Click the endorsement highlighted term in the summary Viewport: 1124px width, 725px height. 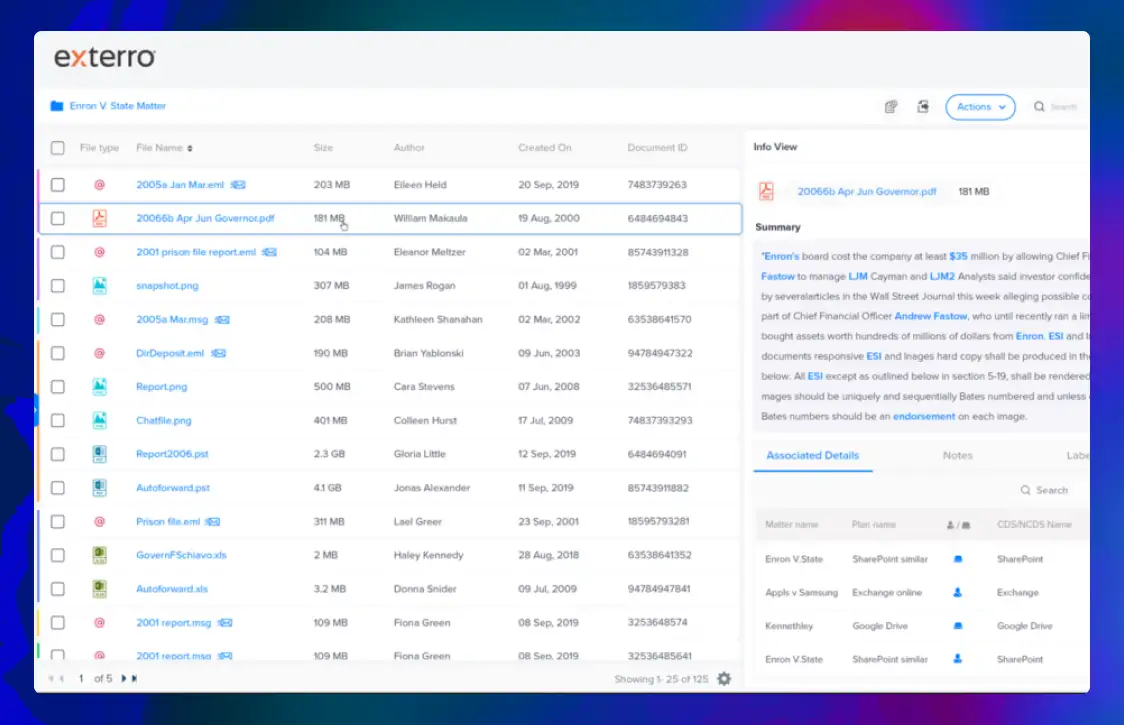pos(923,417)
